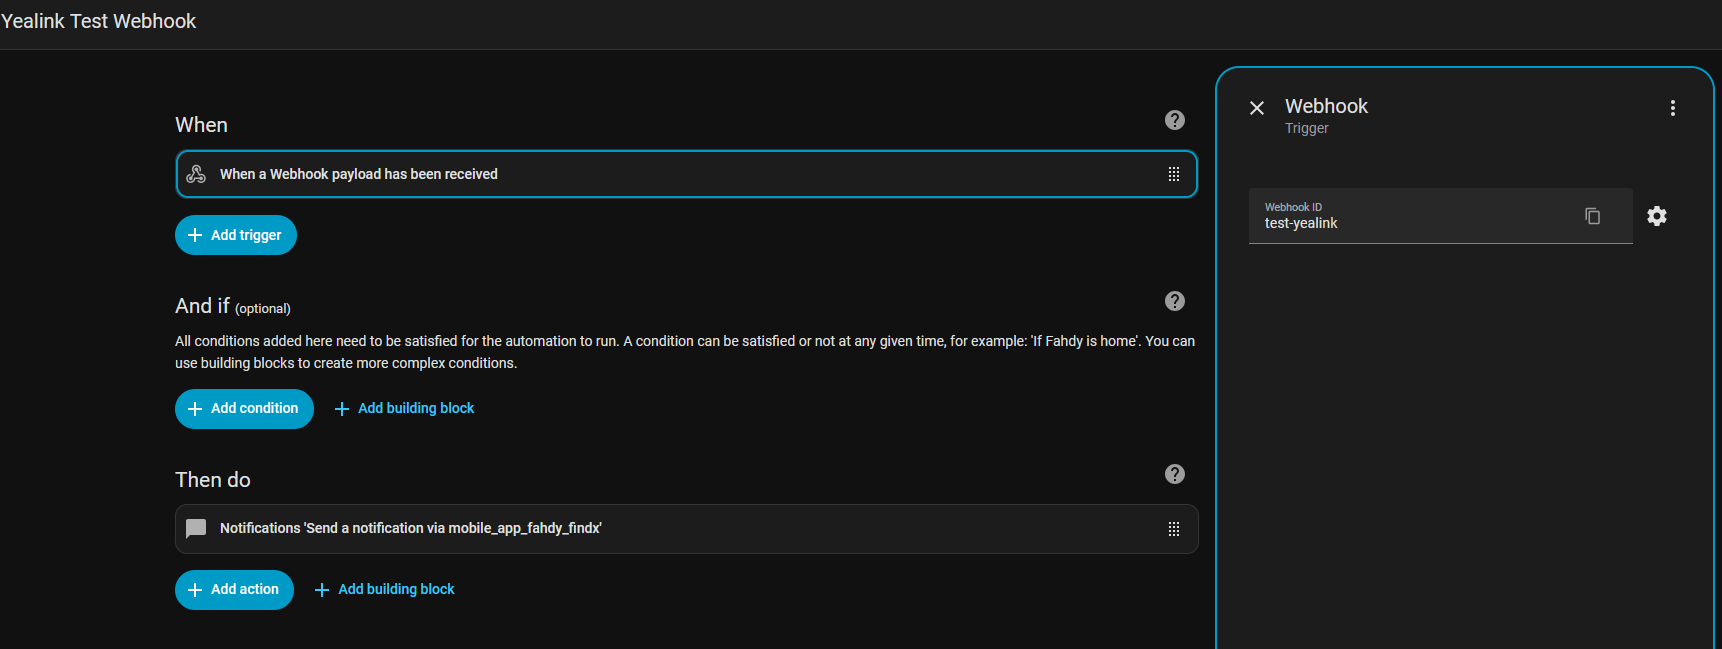Close the Webhook trigger panel
1722x649 pixels.
point(1257,108)
